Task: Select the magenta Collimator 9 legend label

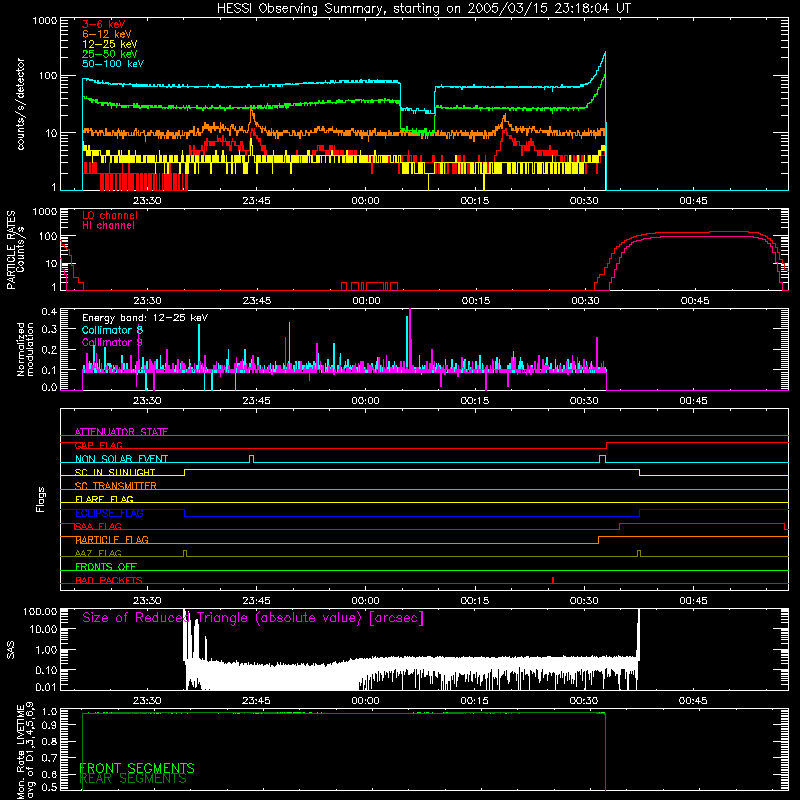Action: pyautogui.click(x=112, y=342)
